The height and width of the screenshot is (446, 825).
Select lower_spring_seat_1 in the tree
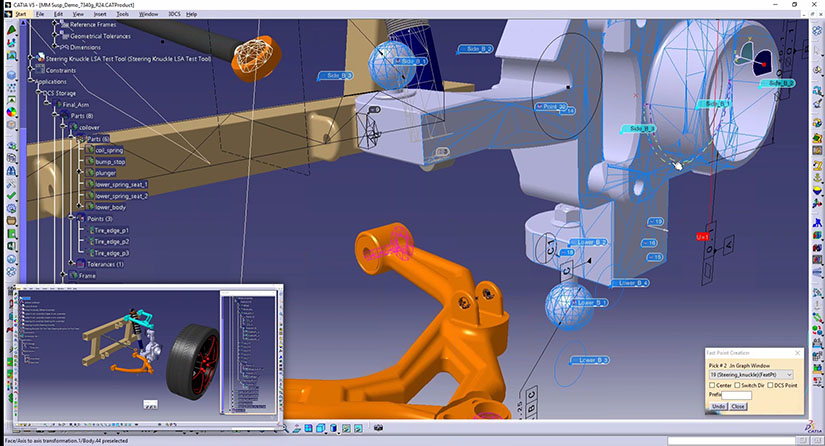click(121, 184)
